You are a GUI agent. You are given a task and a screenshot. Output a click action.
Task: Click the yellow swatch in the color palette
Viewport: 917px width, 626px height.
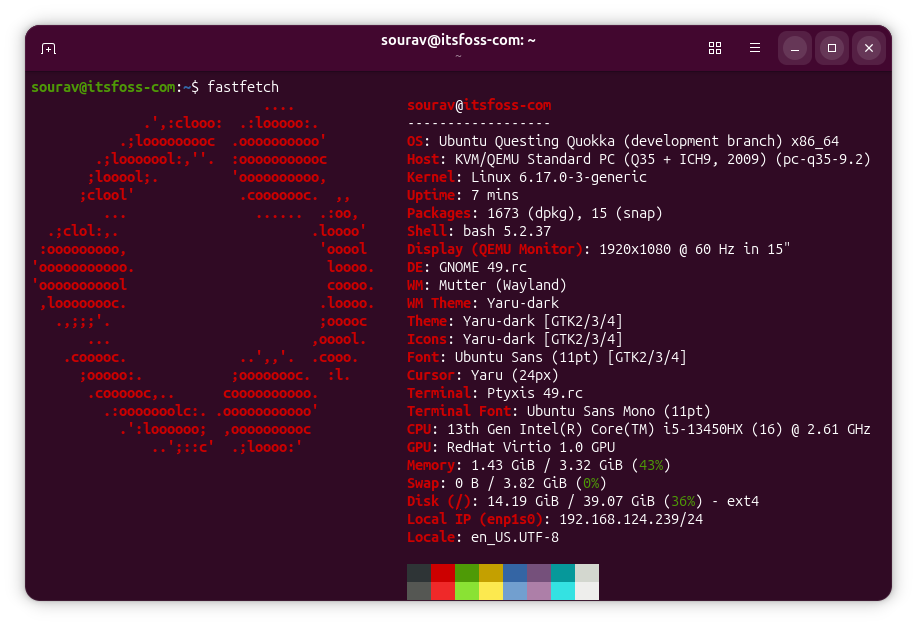pos(490,581)
